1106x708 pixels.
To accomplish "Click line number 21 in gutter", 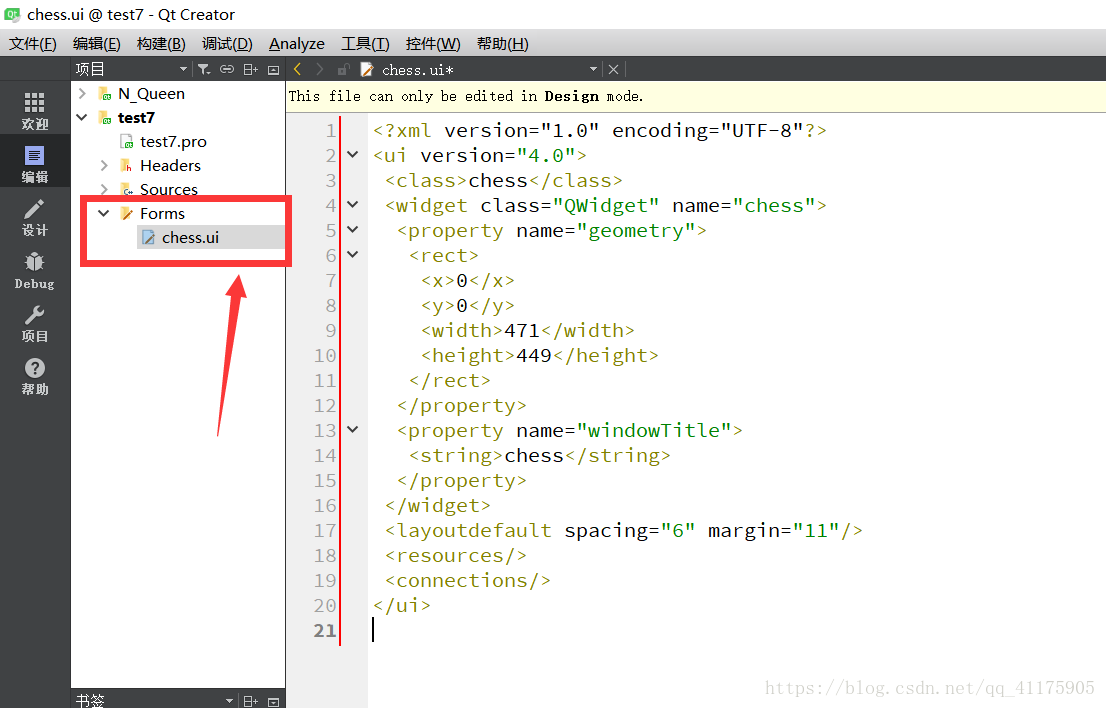I will (x=325, y=630).
